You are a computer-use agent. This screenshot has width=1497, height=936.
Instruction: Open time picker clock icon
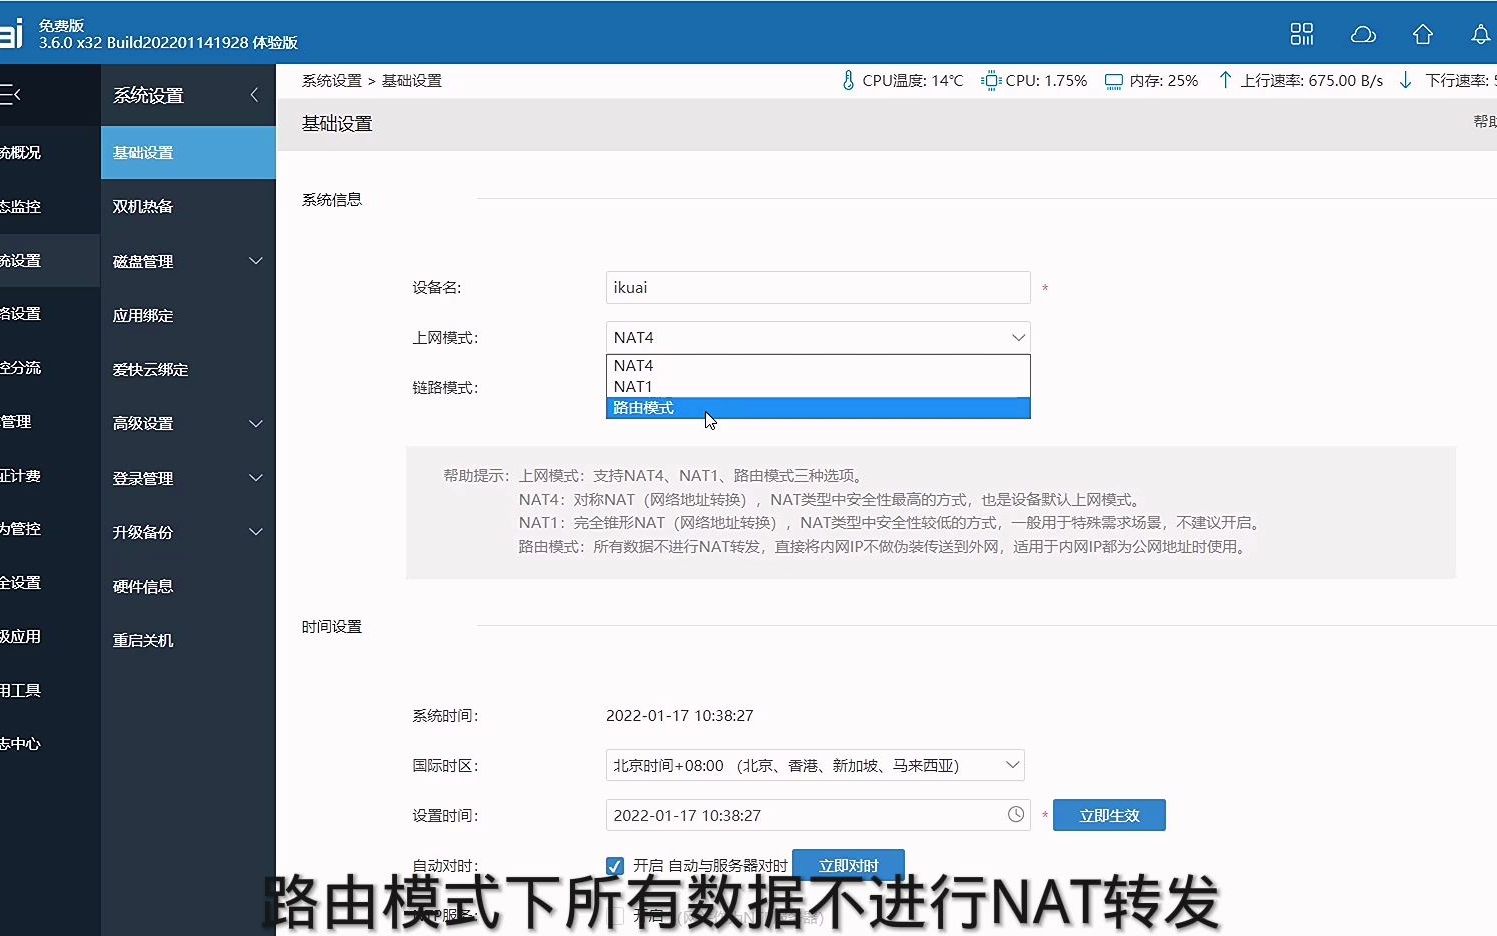point(1015,814)
